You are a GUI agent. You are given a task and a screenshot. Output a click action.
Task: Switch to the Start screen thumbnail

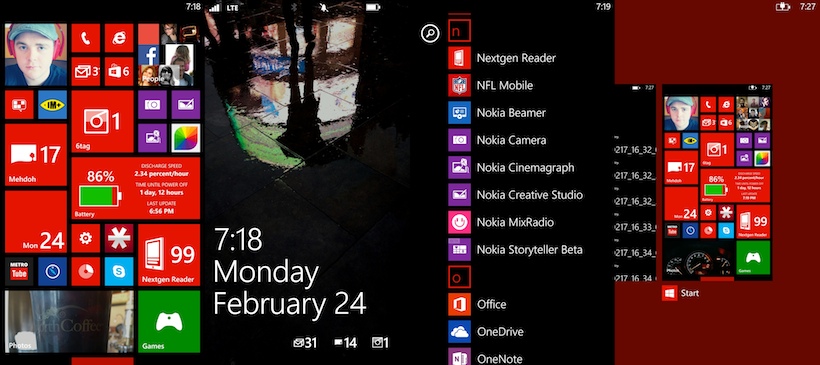coord(717,182)
